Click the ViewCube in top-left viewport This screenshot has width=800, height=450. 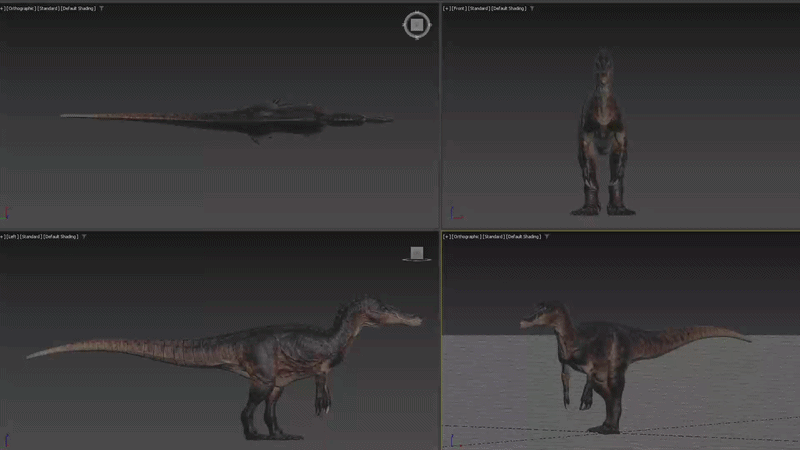416,25
